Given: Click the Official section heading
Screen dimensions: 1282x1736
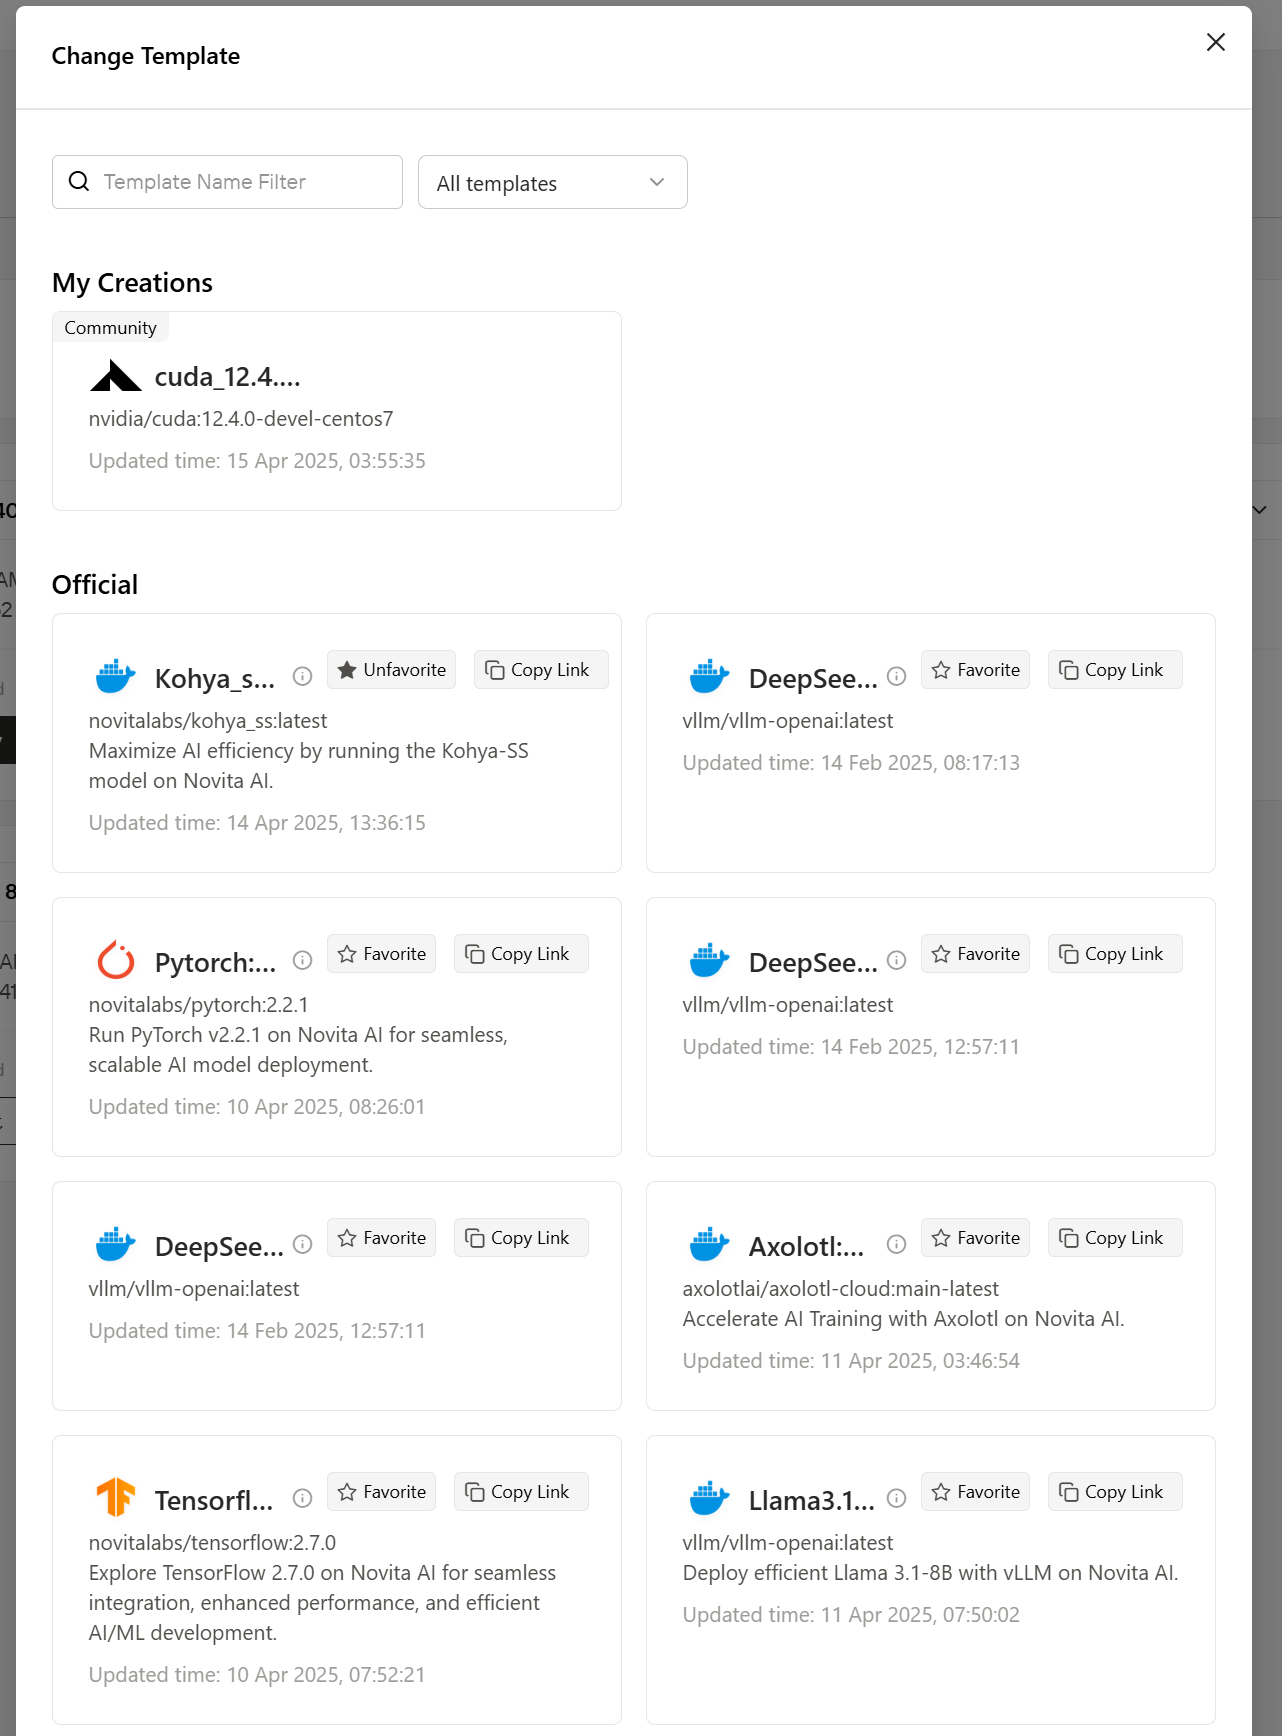Looking at the screenshot, I should 95,585.
